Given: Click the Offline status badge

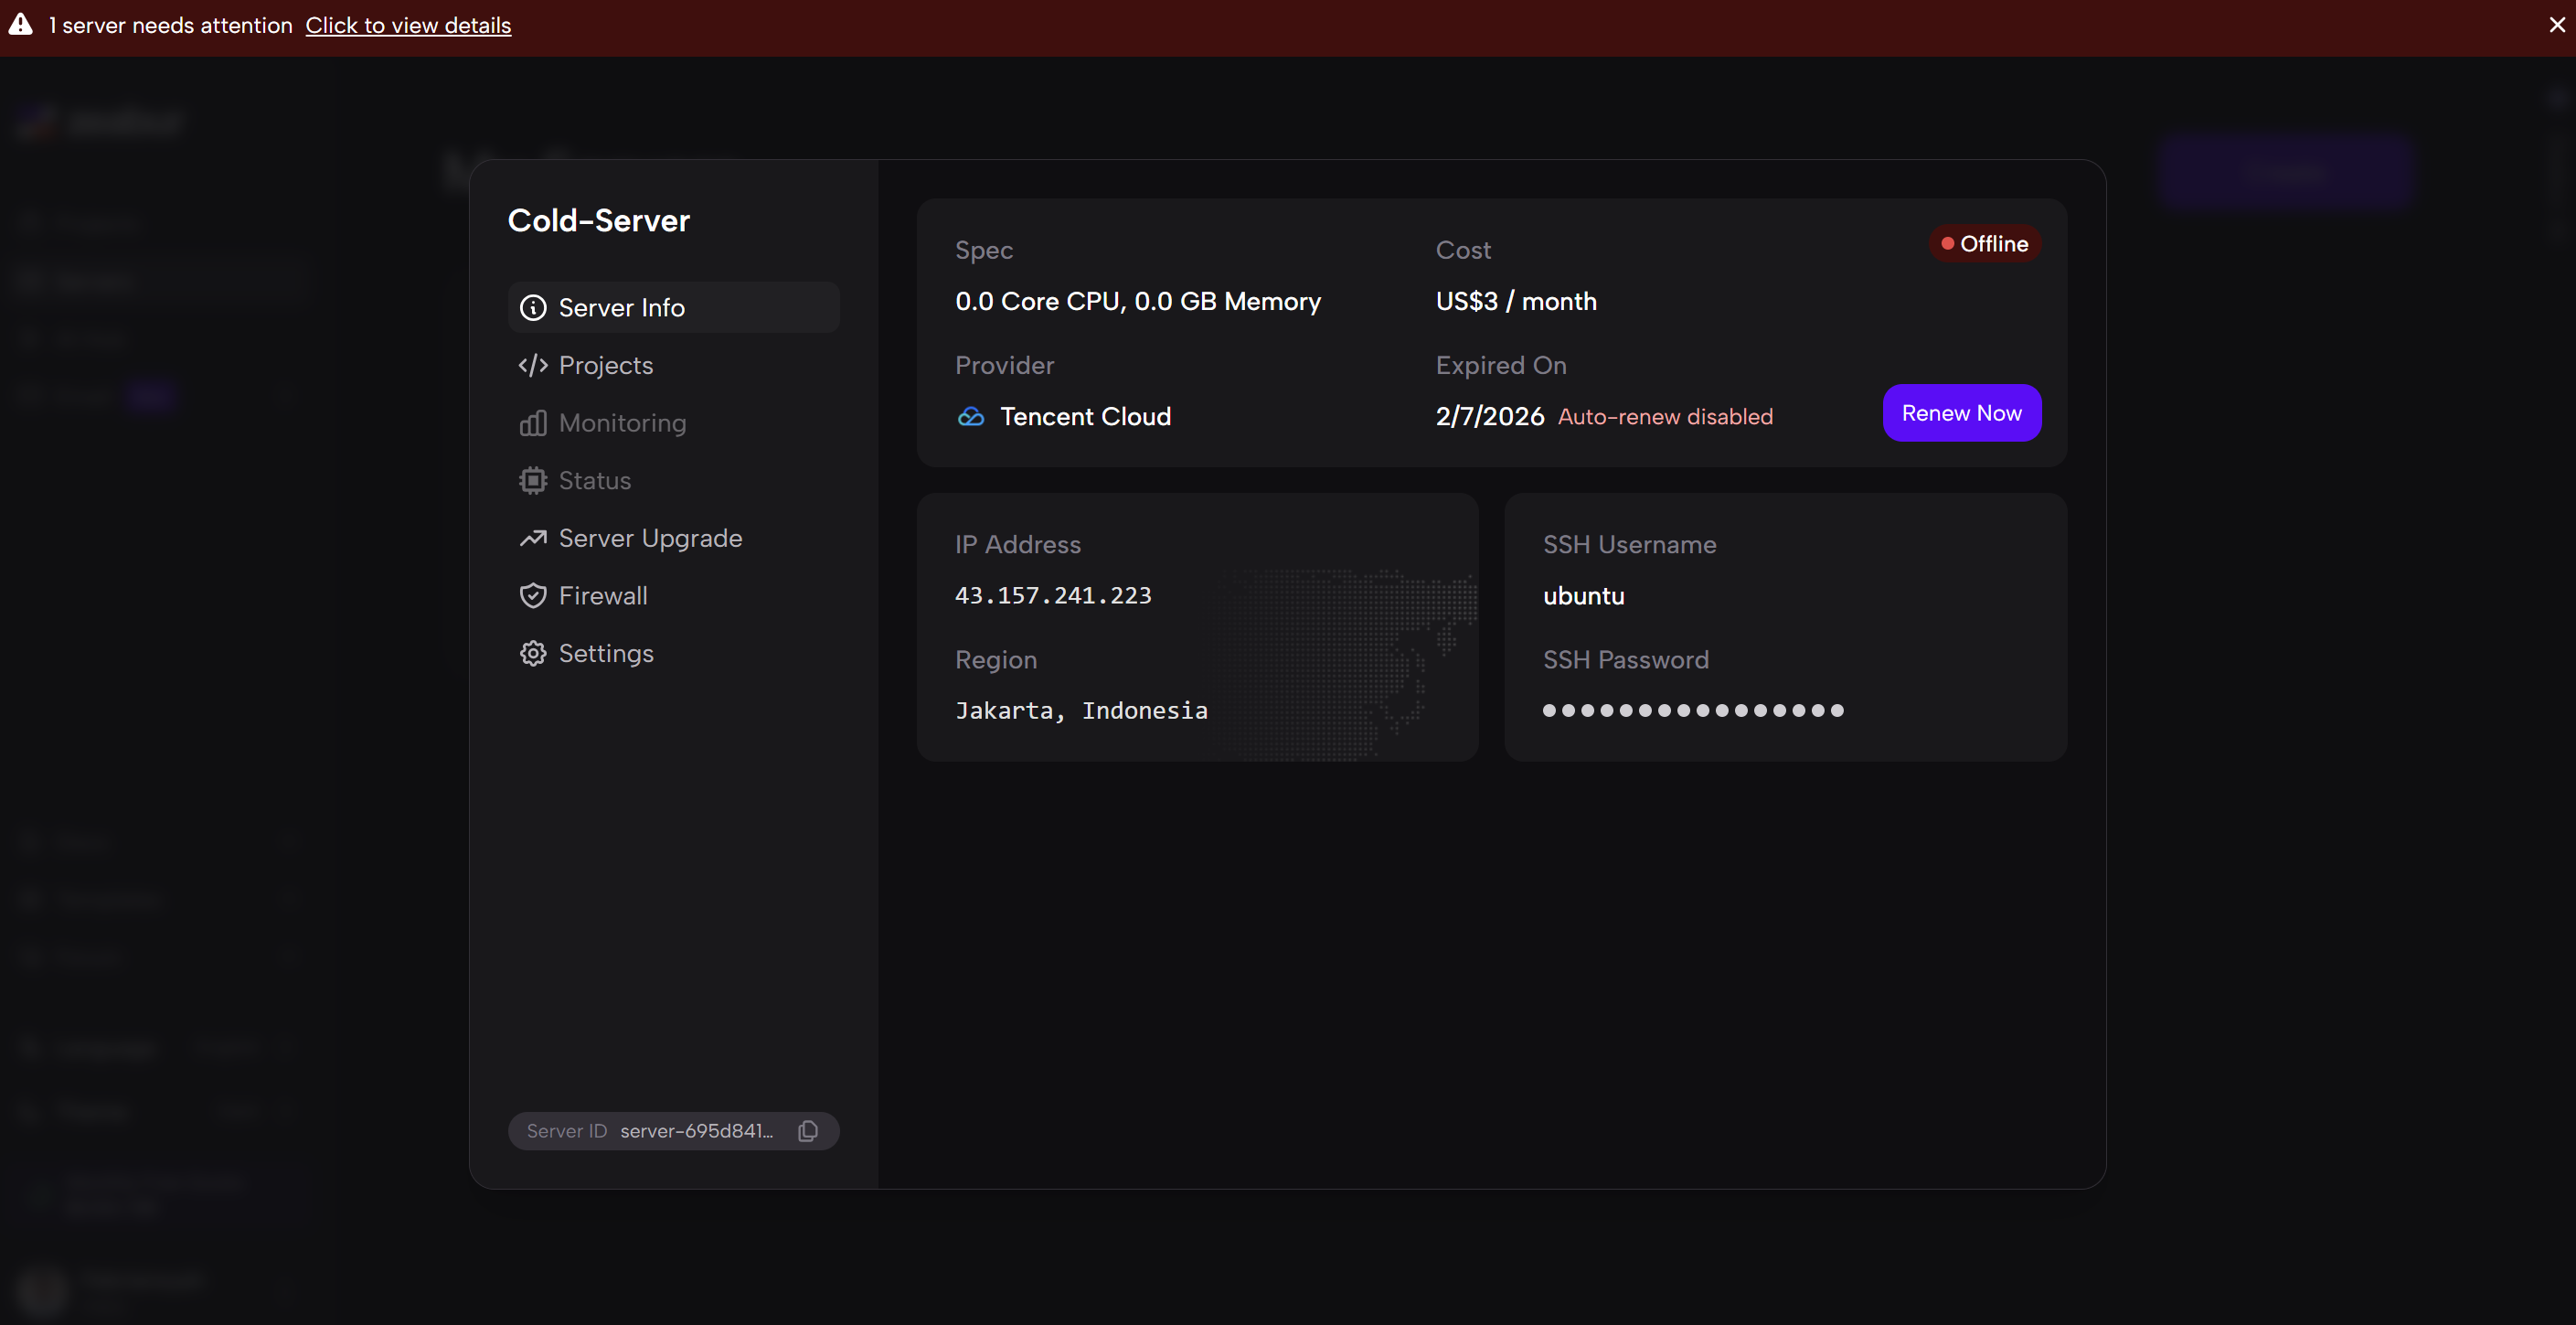Looking at the screenshot, I should (1985, 243).
